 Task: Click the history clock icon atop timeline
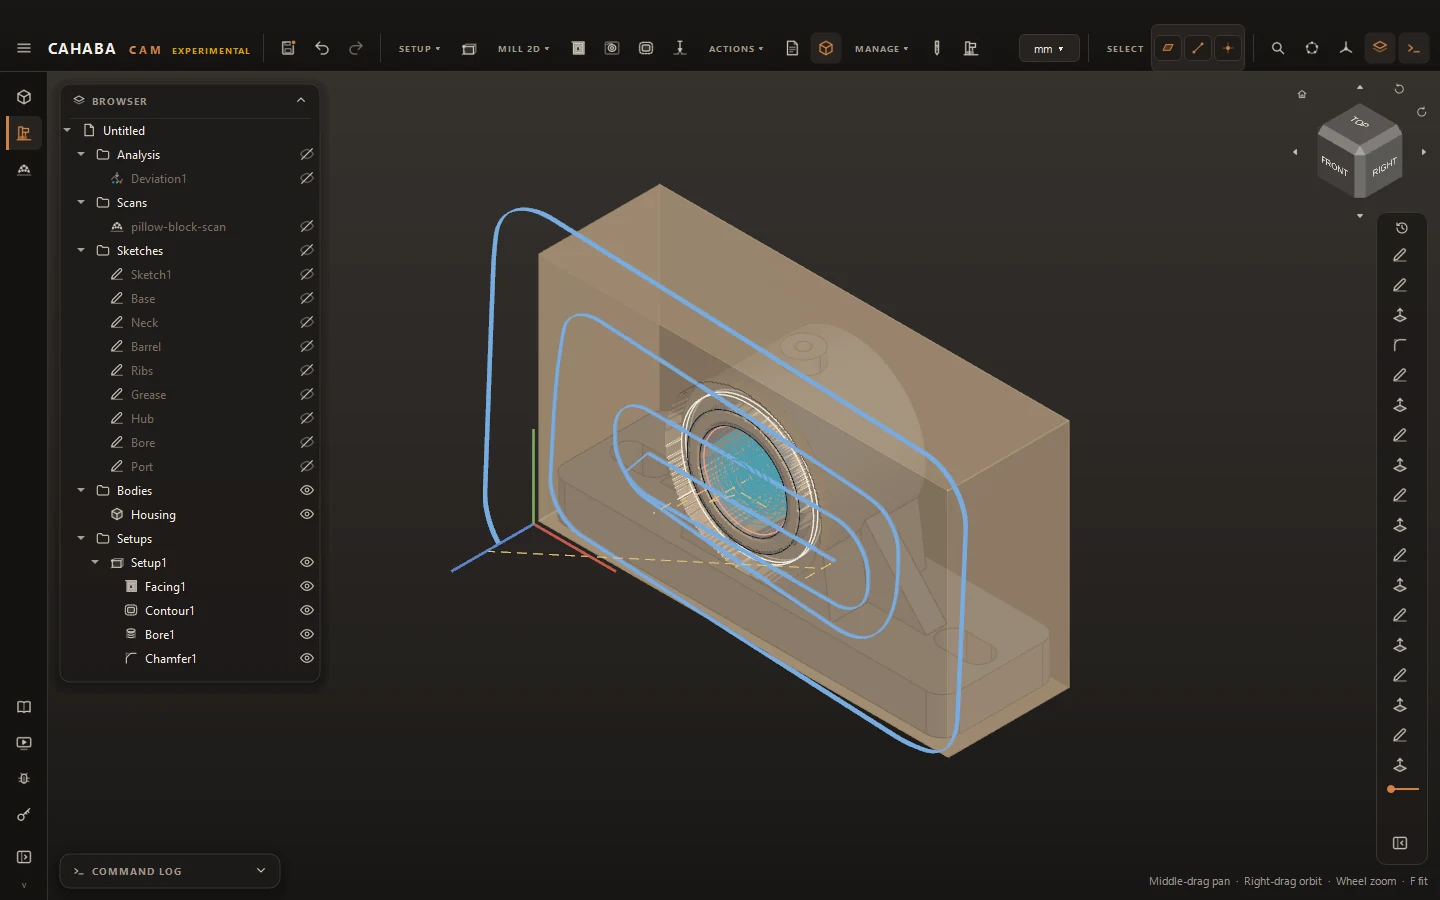(1402, 228)
